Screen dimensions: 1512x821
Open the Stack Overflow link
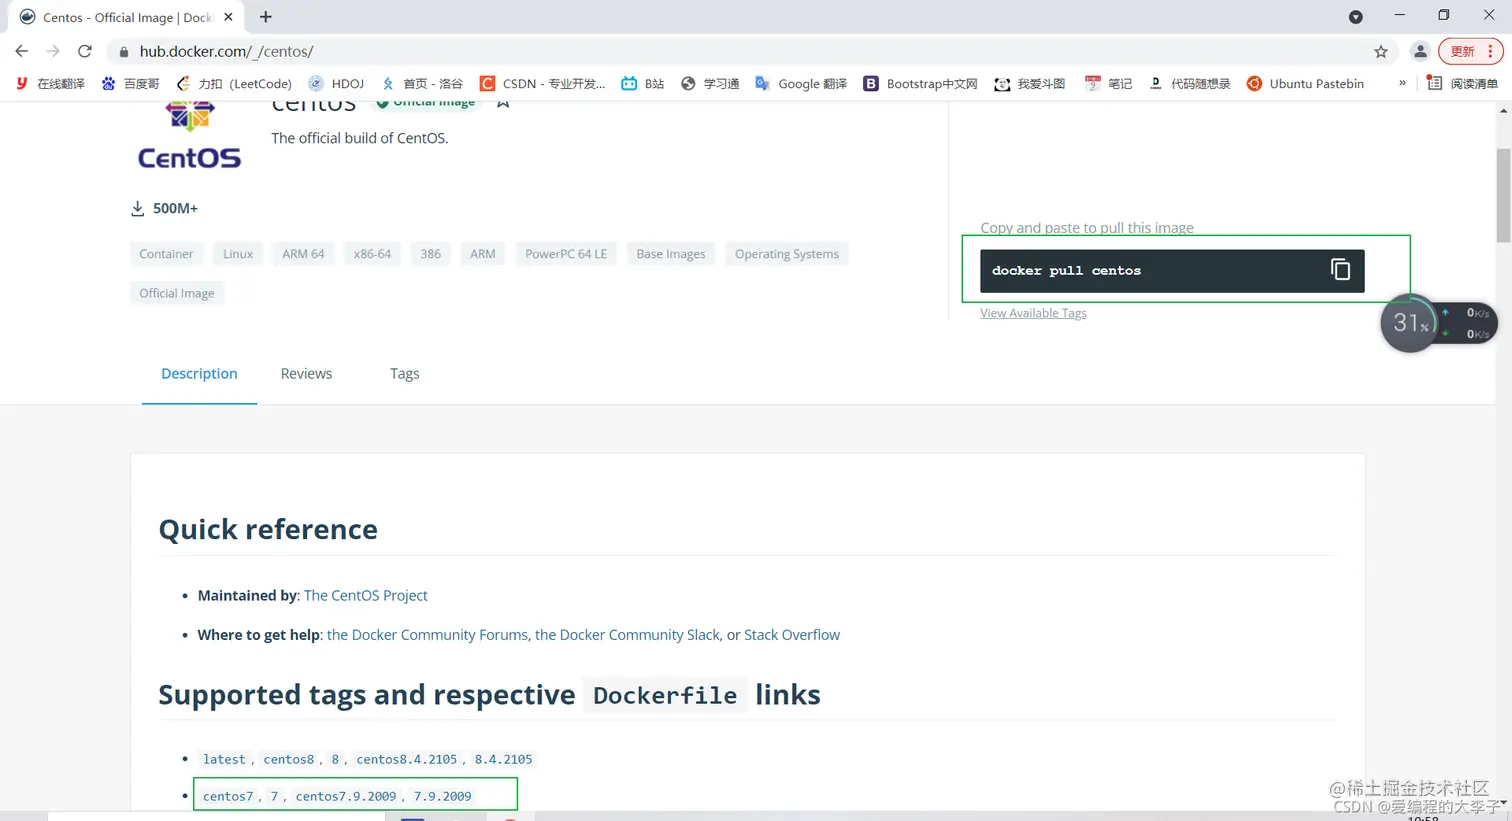[x=792, y=635]
